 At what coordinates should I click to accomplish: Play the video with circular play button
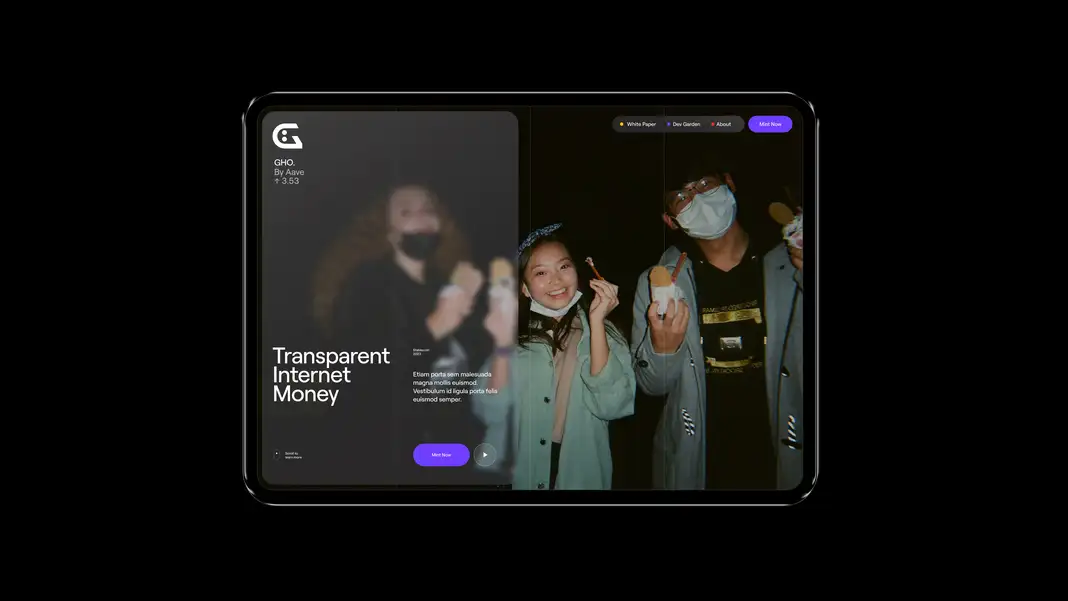[485, 454]
